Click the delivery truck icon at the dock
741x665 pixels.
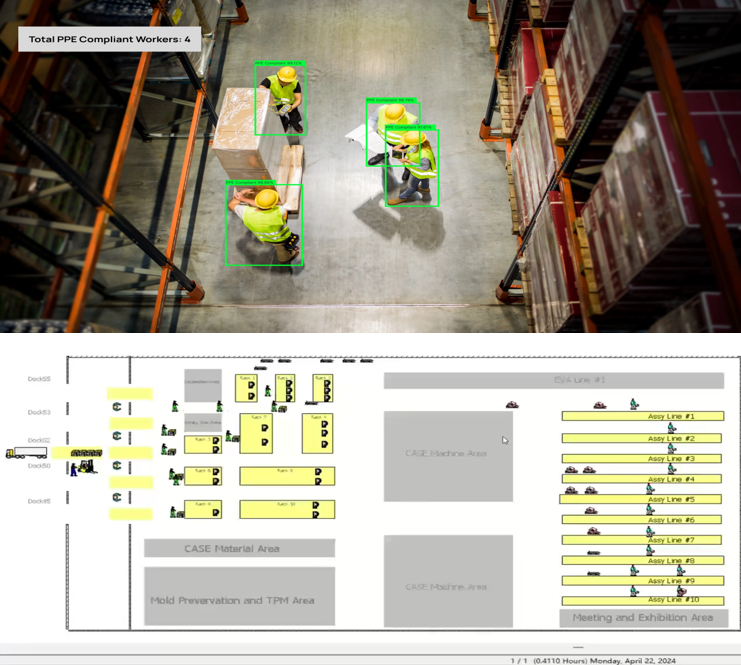(26, 453)
